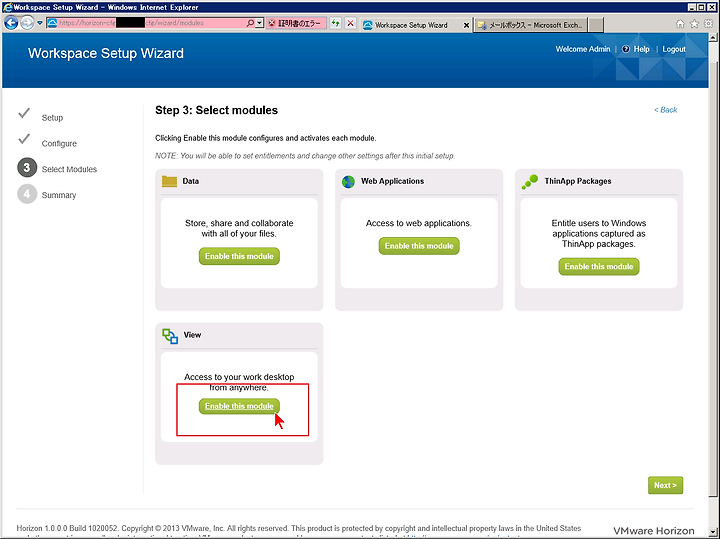Image resolution: width=720 pixels, height=539 pixels.
Task: Click the vertical scrollbar down arrow
Action: click(713, 532)
